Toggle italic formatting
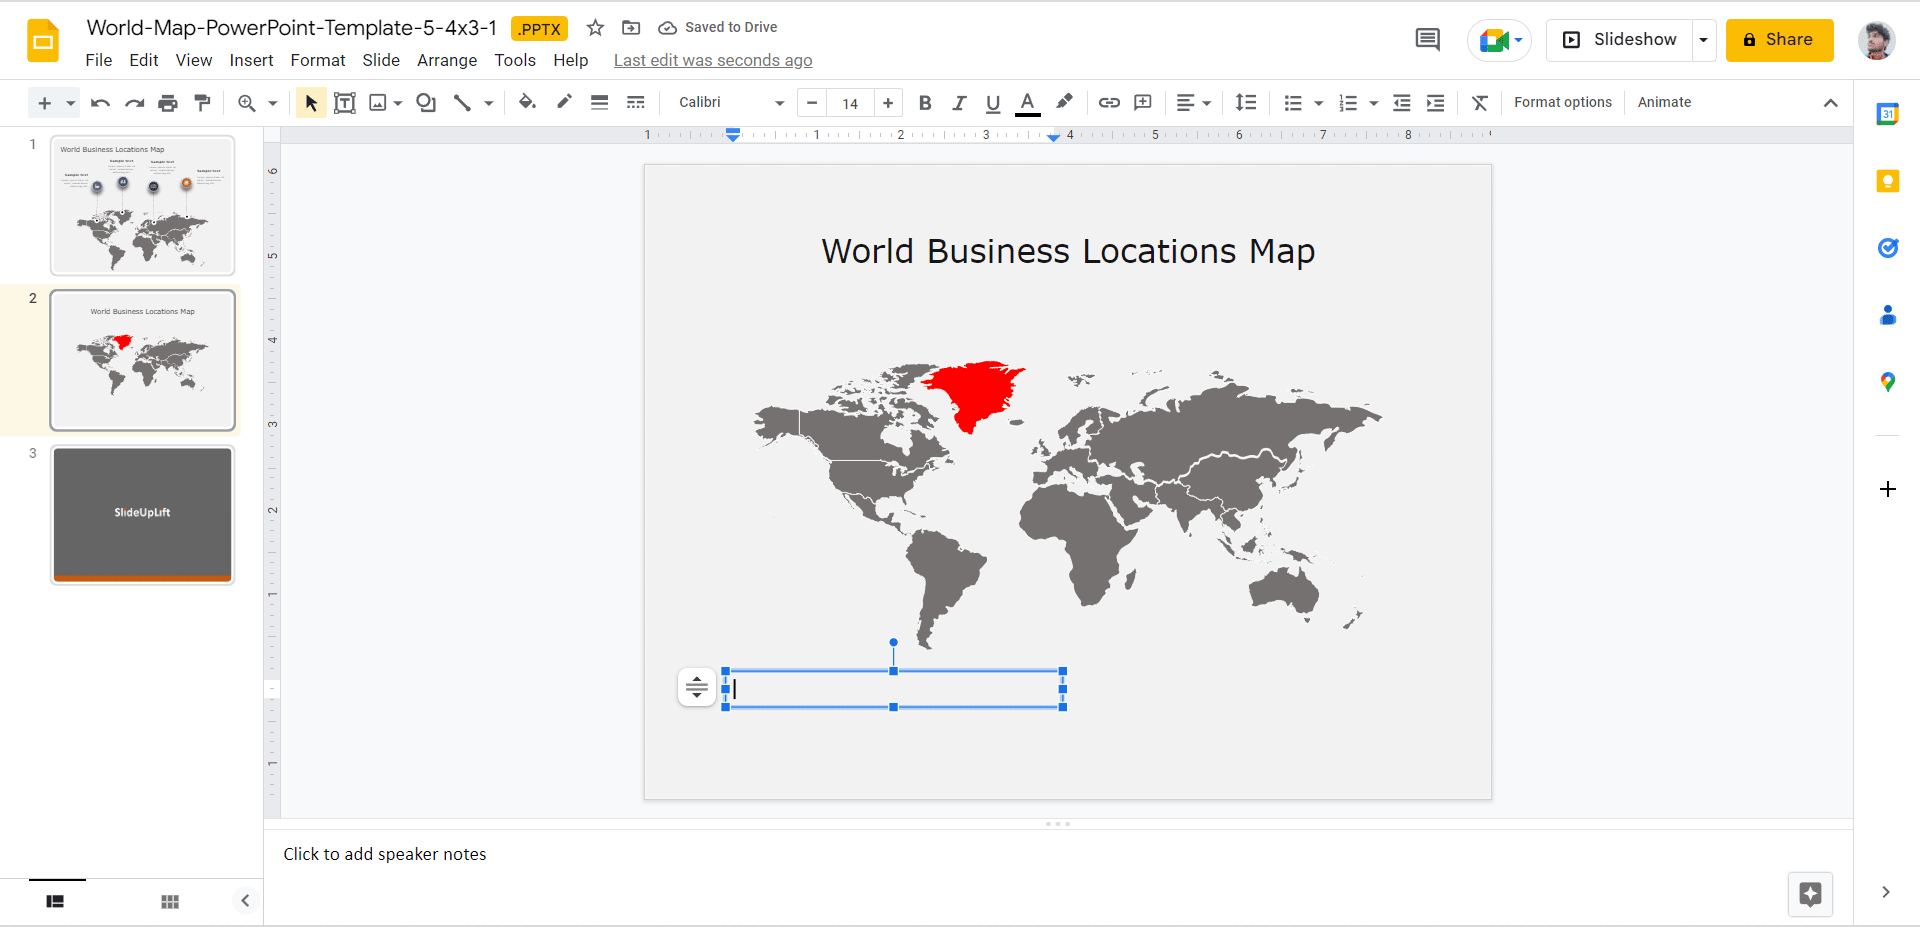This screenshot has height=927, width=1920. pos(958,102)
